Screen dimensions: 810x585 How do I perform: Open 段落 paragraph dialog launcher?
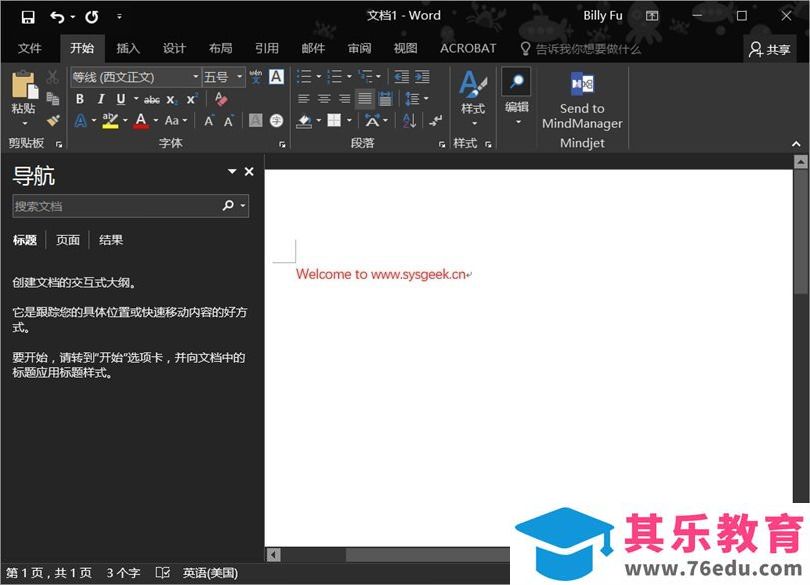pos(442,145)
